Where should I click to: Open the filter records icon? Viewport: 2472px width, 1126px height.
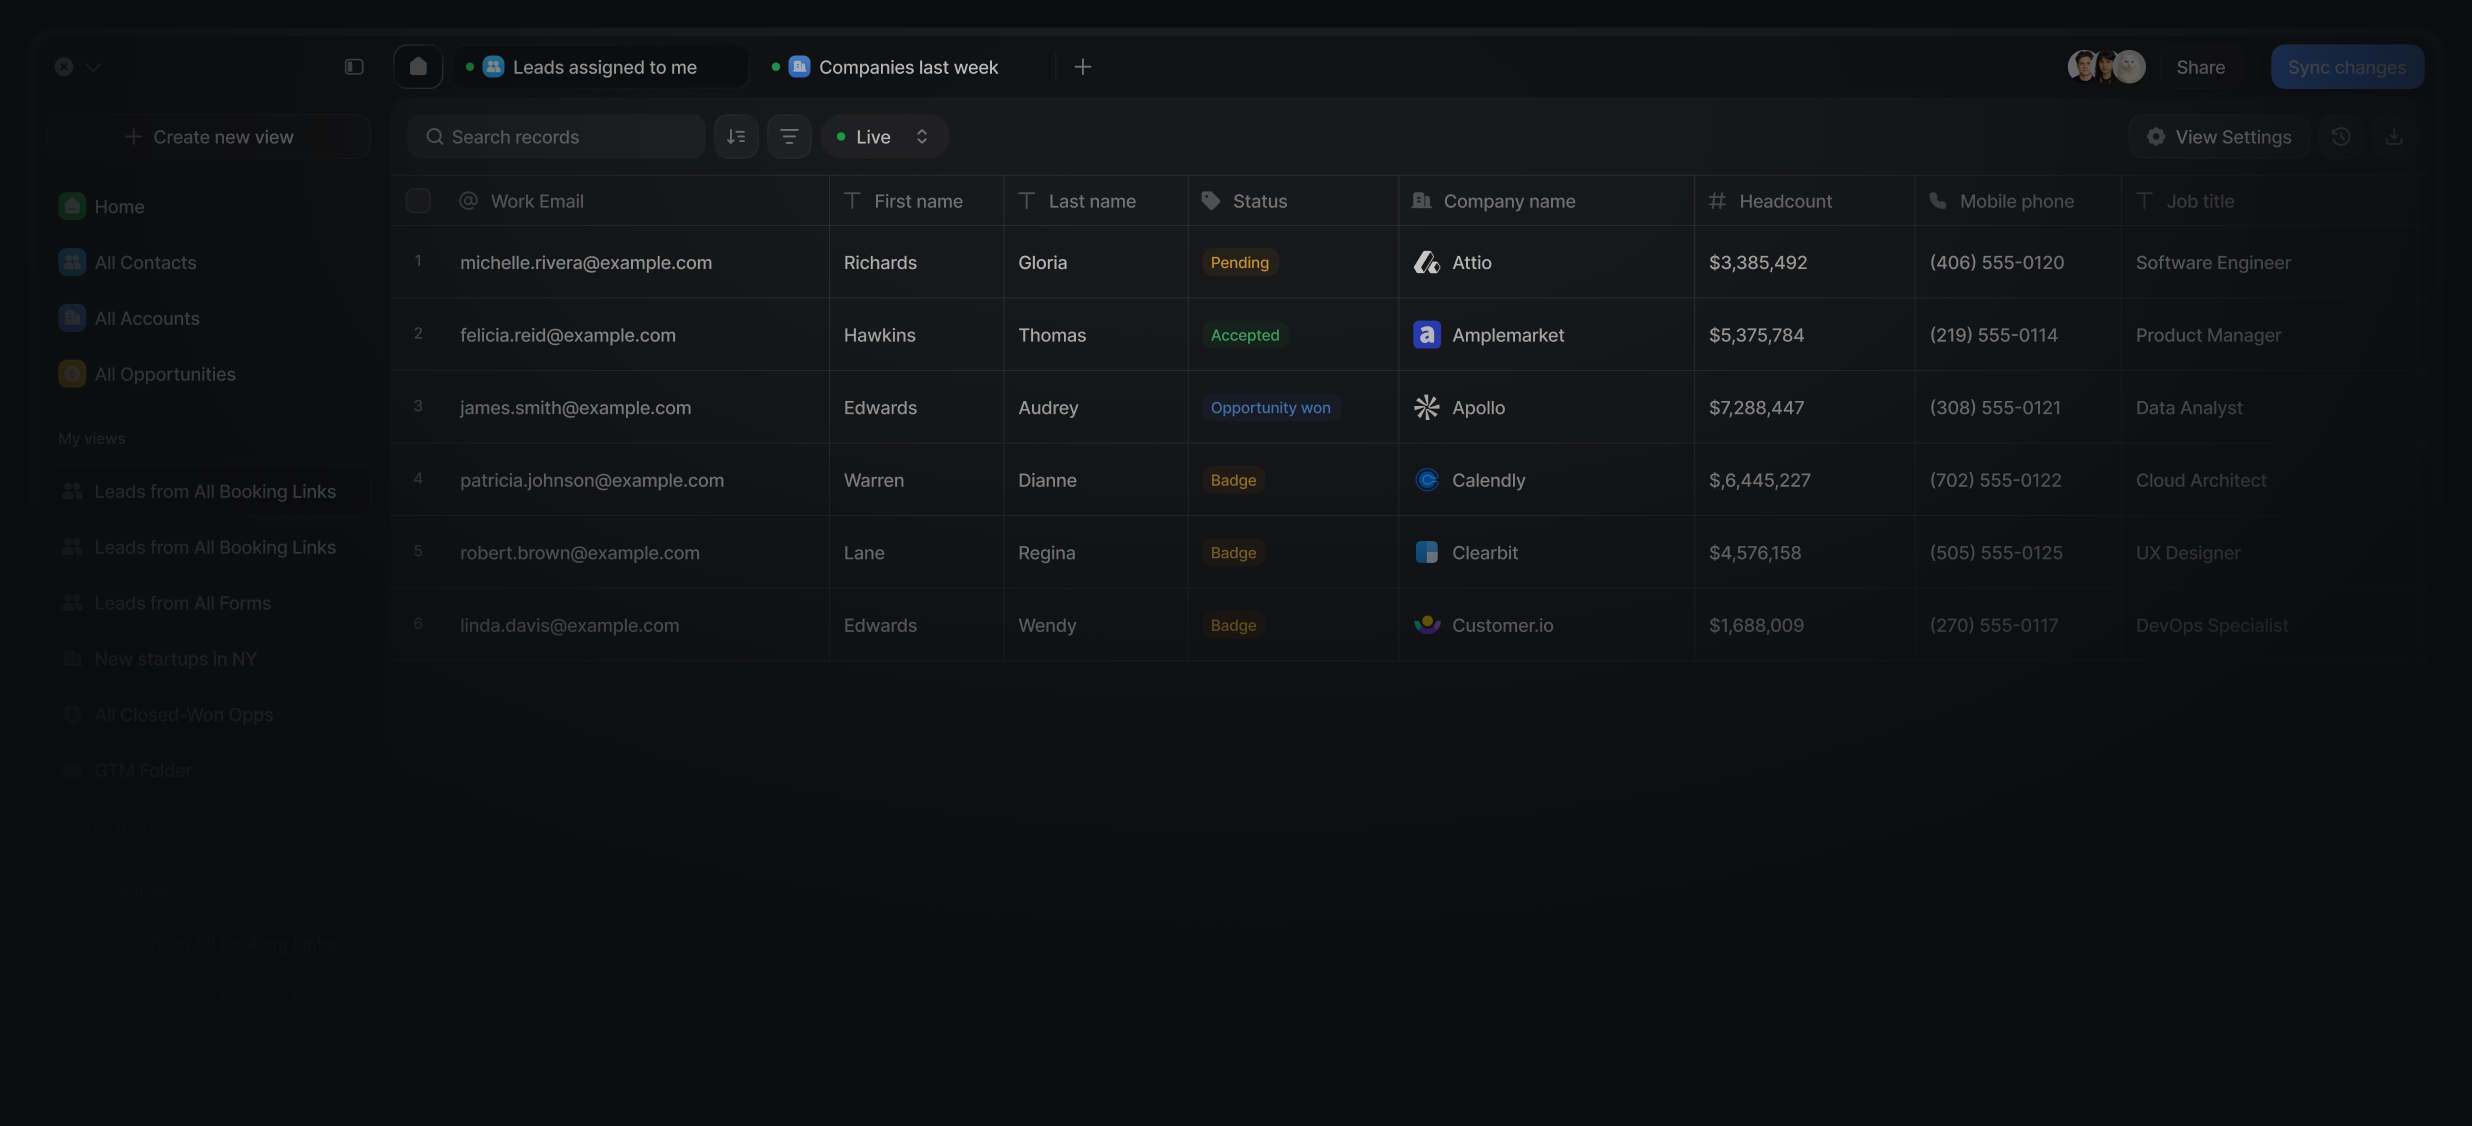(x=789, y=137)
